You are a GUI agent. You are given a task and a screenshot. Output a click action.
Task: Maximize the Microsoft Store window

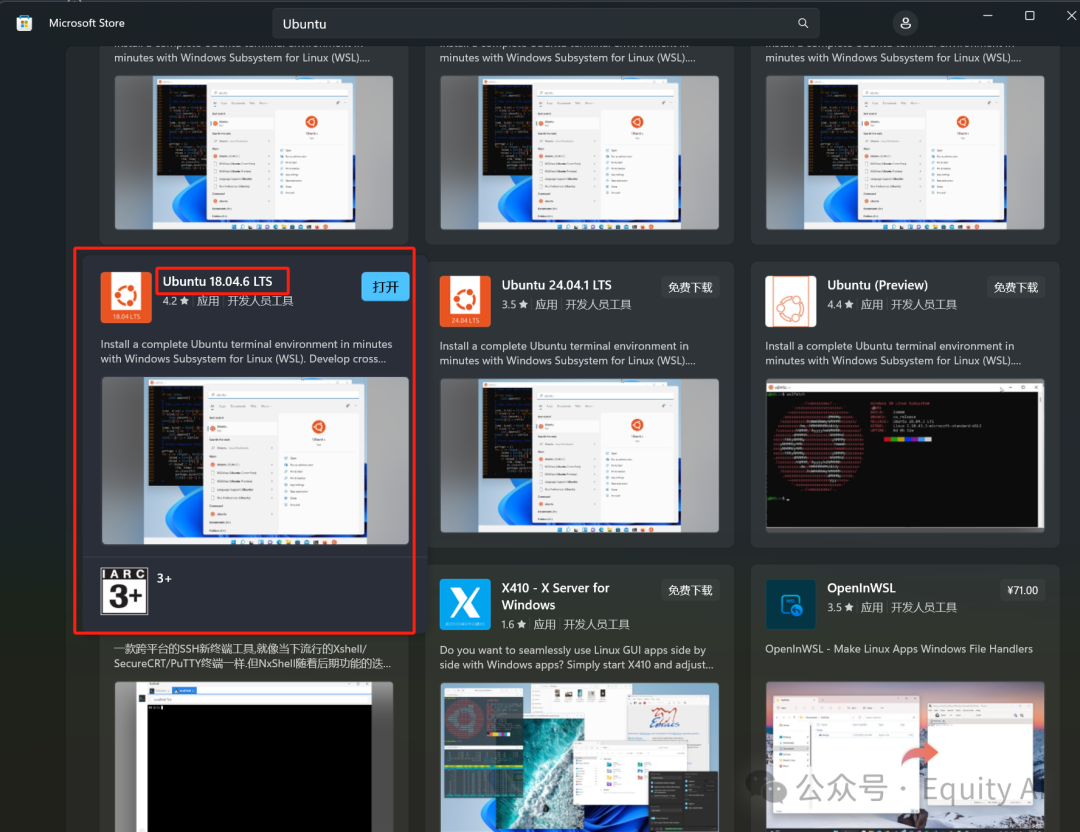(x=1030, y=15)
